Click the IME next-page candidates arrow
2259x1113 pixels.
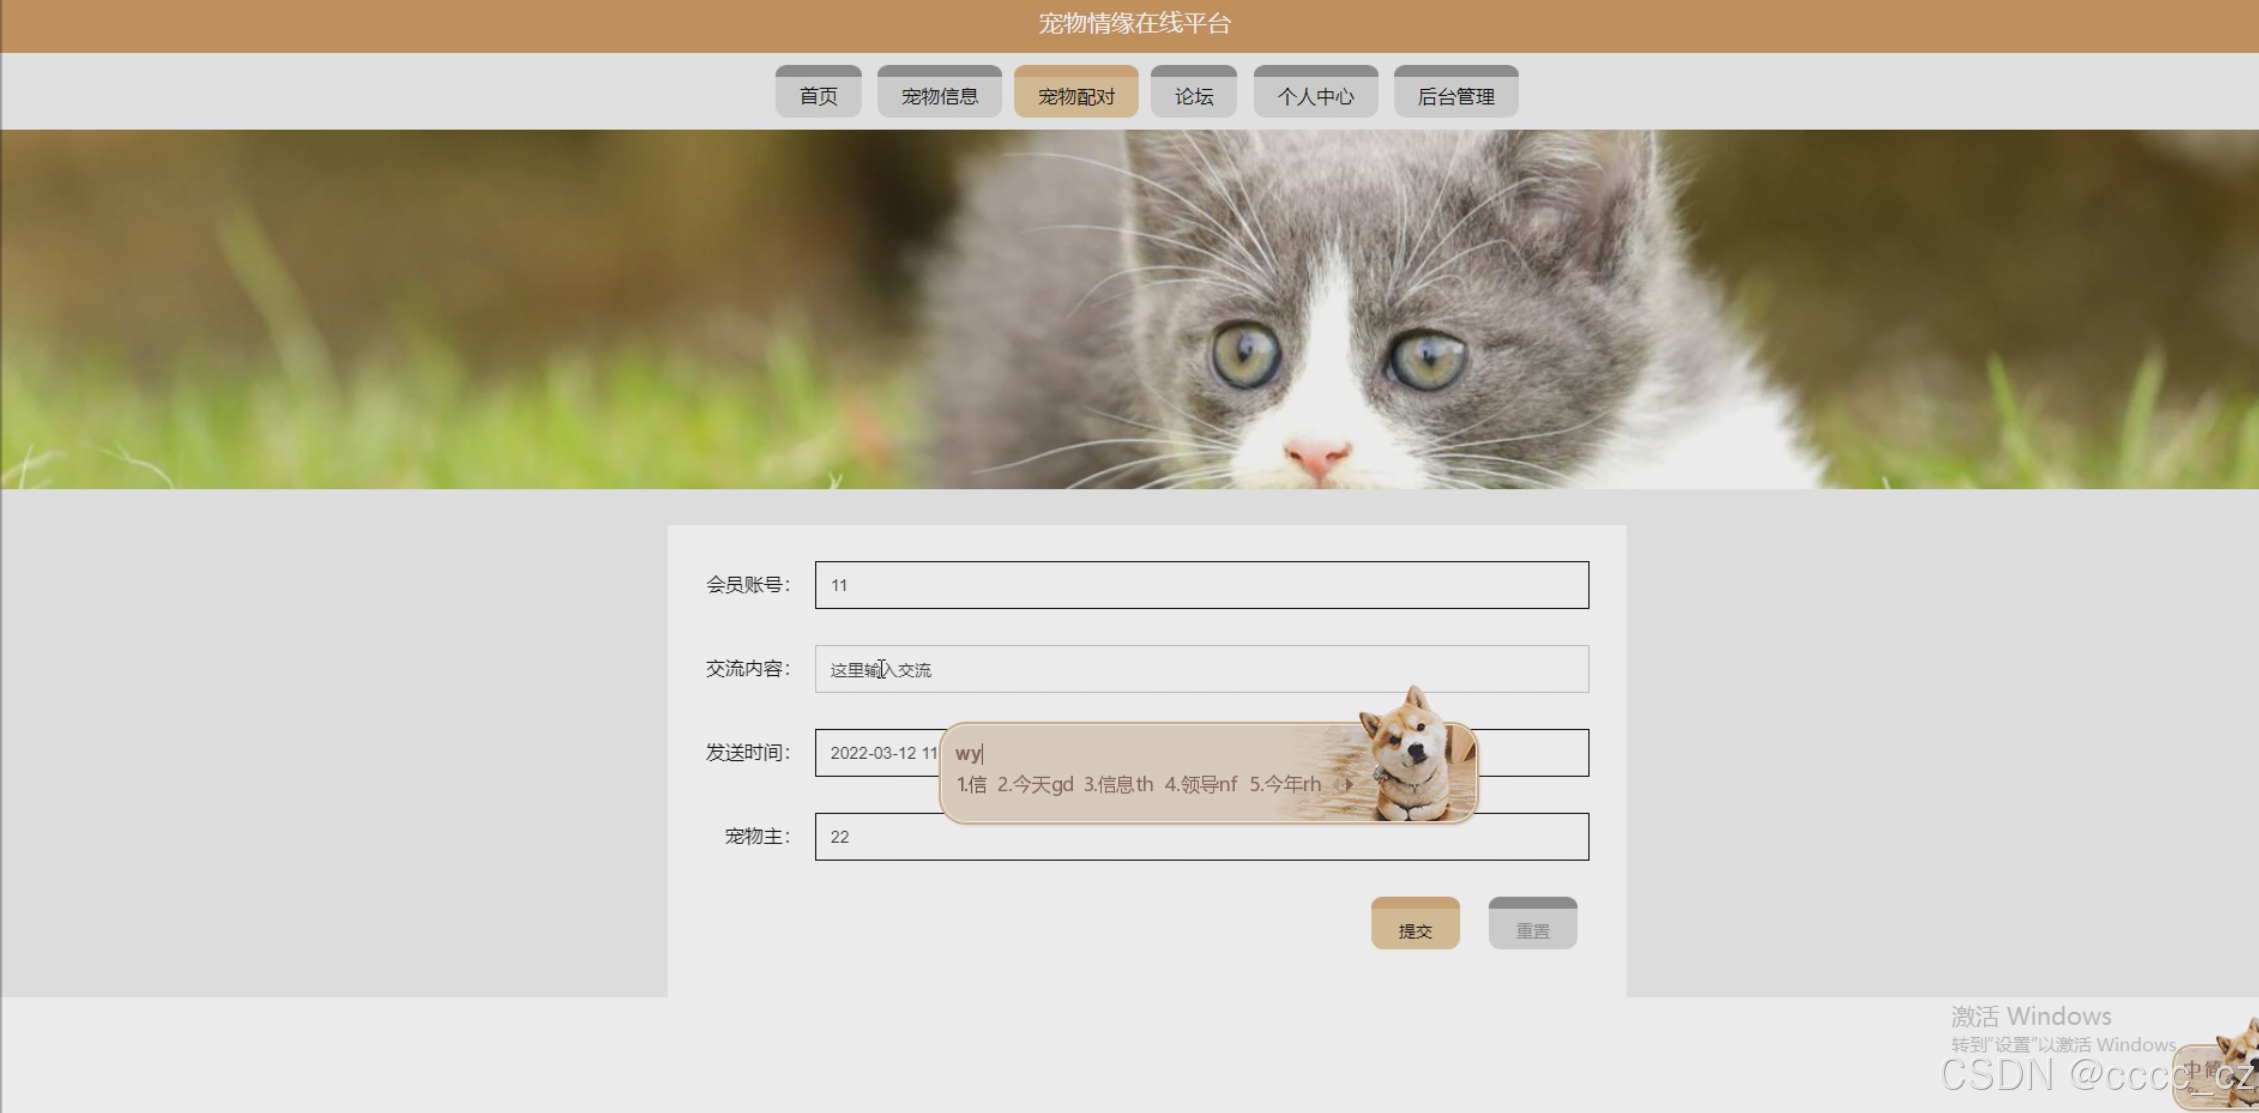click(x=1349, y=785)
